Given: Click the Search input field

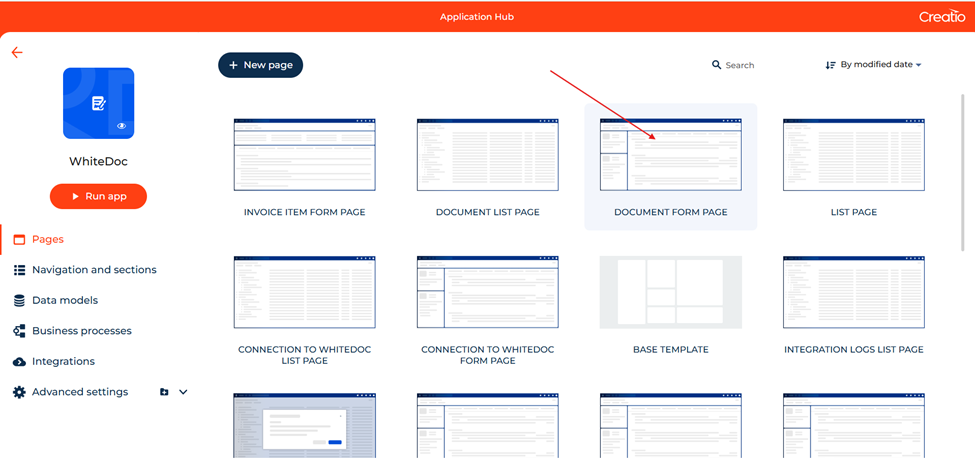Looking at the screenshot, I should 740,65.
